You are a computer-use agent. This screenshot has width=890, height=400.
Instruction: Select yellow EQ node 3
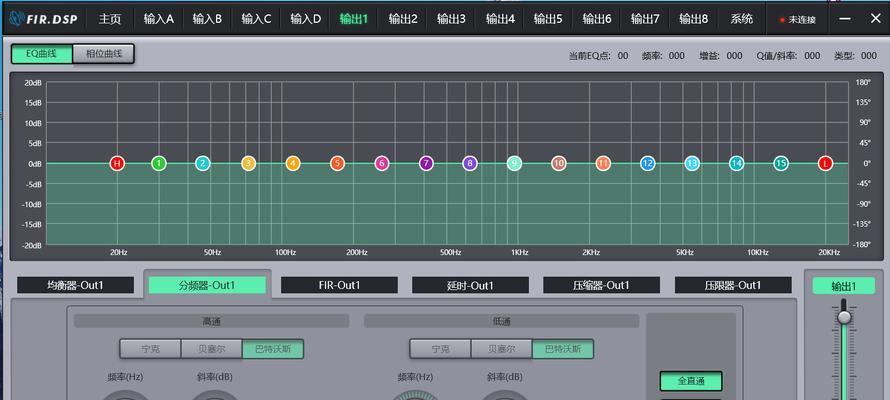click(249, 163)
